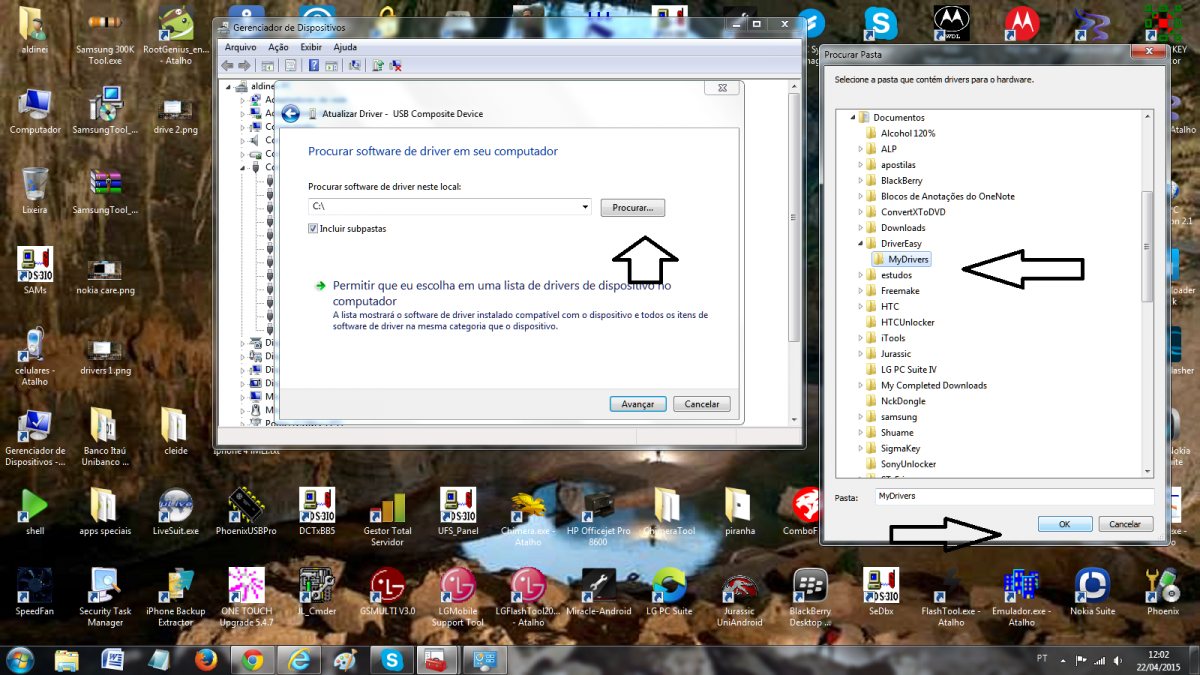Open Word from the taskbar

(113, 660)
